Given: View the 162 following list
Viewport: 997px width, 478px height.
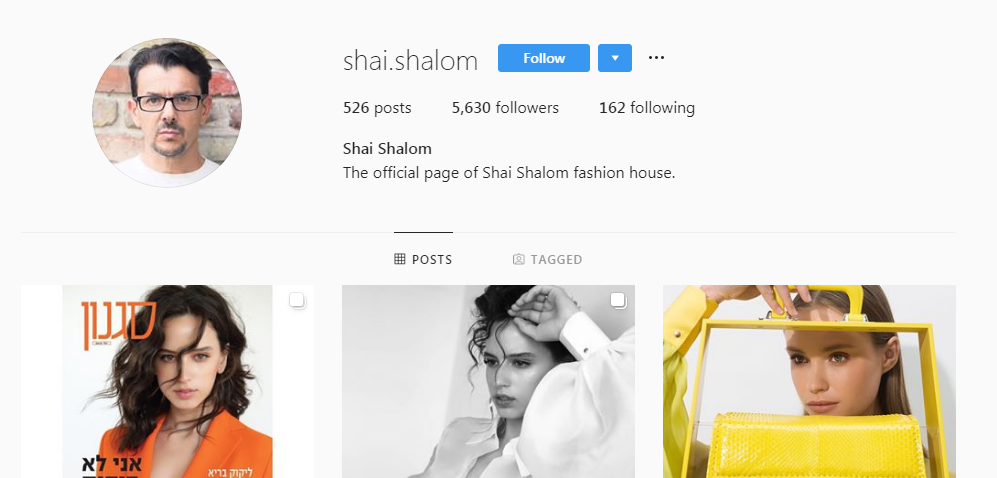Looking at the screenshot, I should (x=647, y=108).
